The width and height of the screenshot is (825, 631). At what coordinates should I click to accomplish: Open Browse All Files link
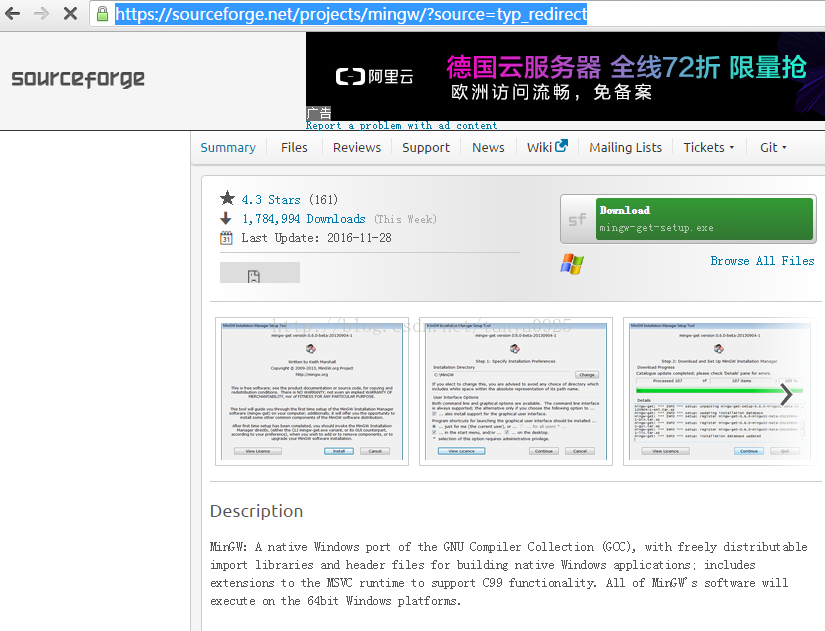coord(762,261)
